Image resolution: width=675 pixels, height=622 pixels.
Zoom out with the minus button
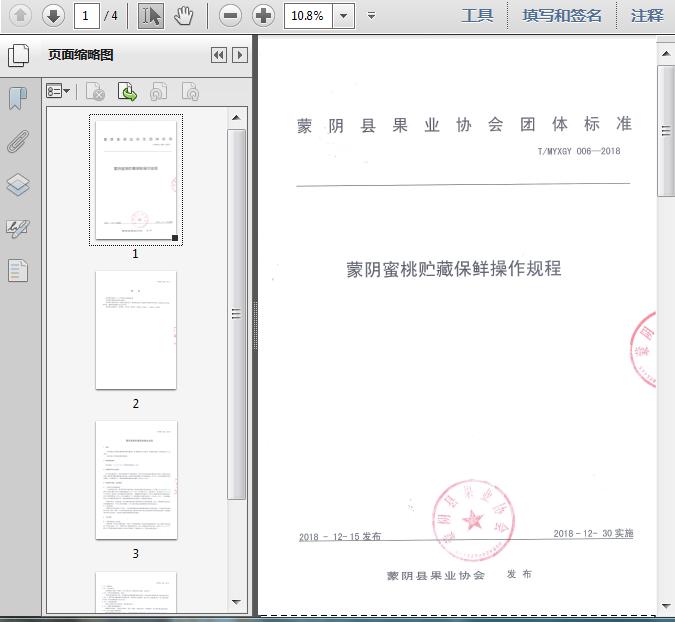click(x=230, y=16)
